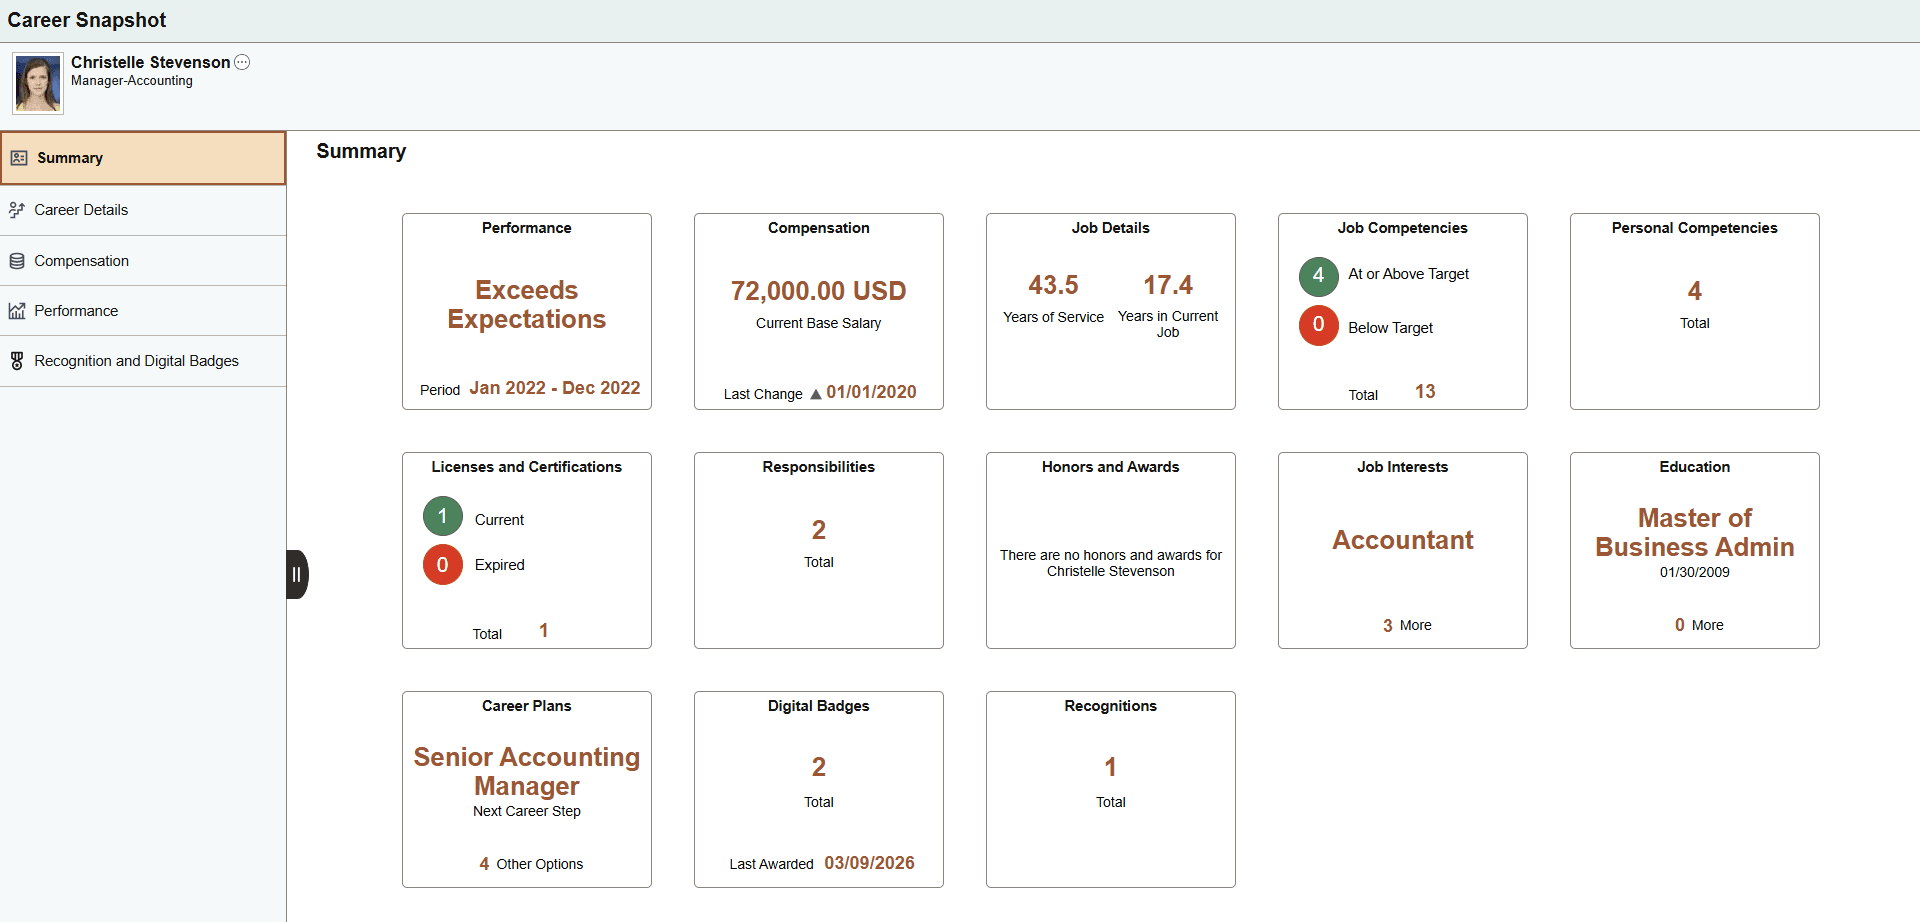
Task: Open the Recognitions tile title
Action: (x=1111, y=706)
